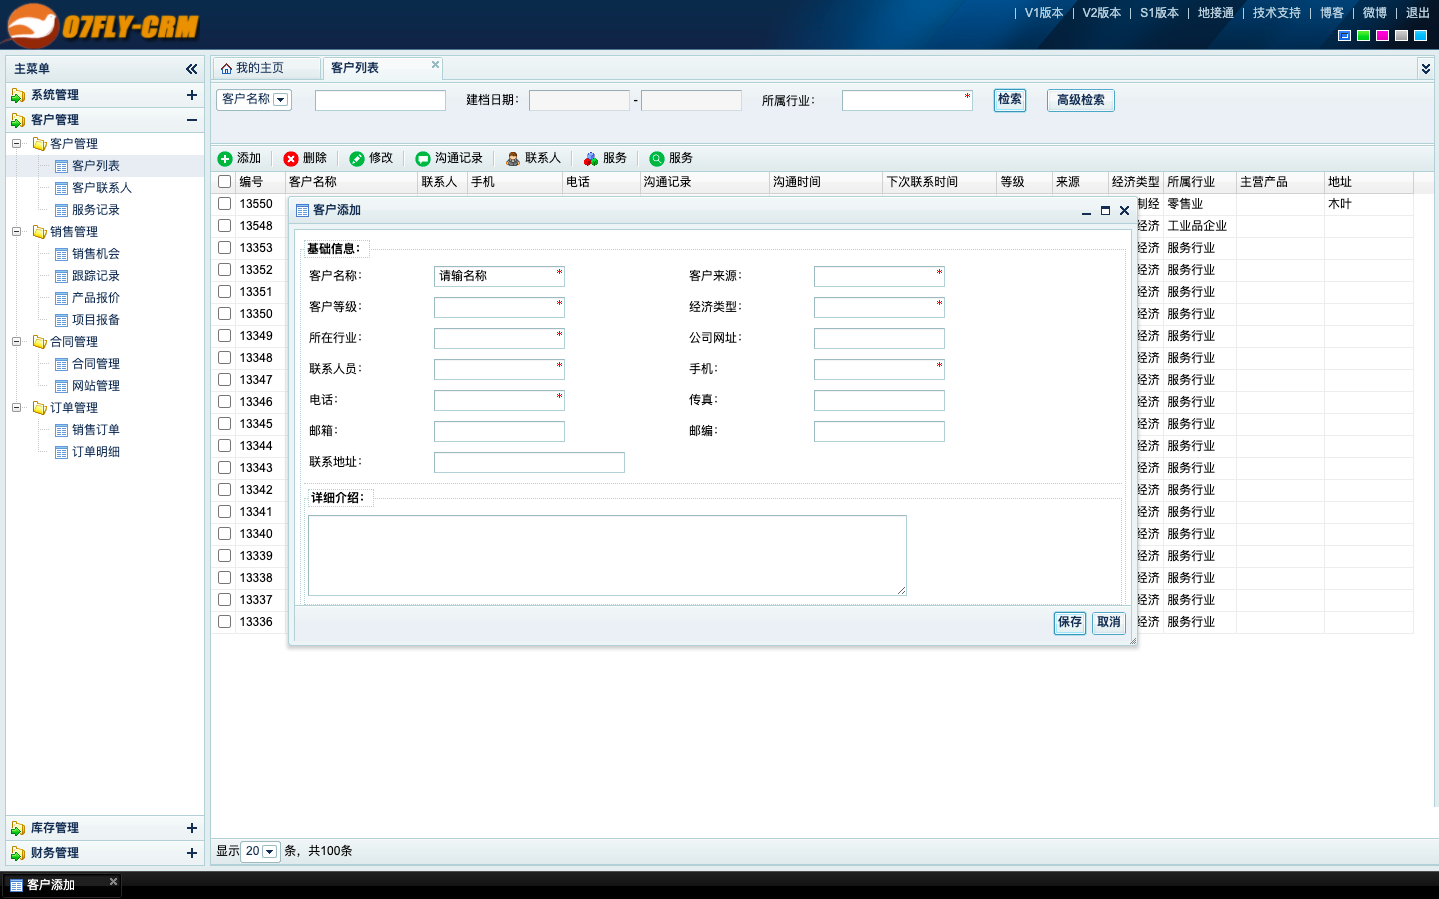
Task: Open 项目报备 in the sidebar tree
Action: (96, 320)
